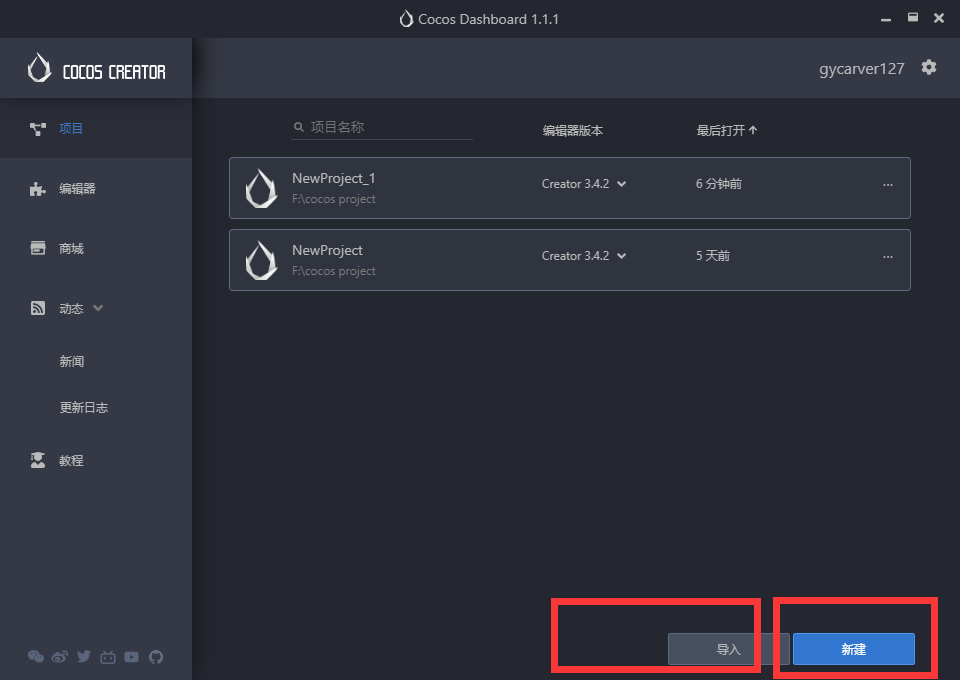Open editor version dropdown for NewProject

point(584,256)
